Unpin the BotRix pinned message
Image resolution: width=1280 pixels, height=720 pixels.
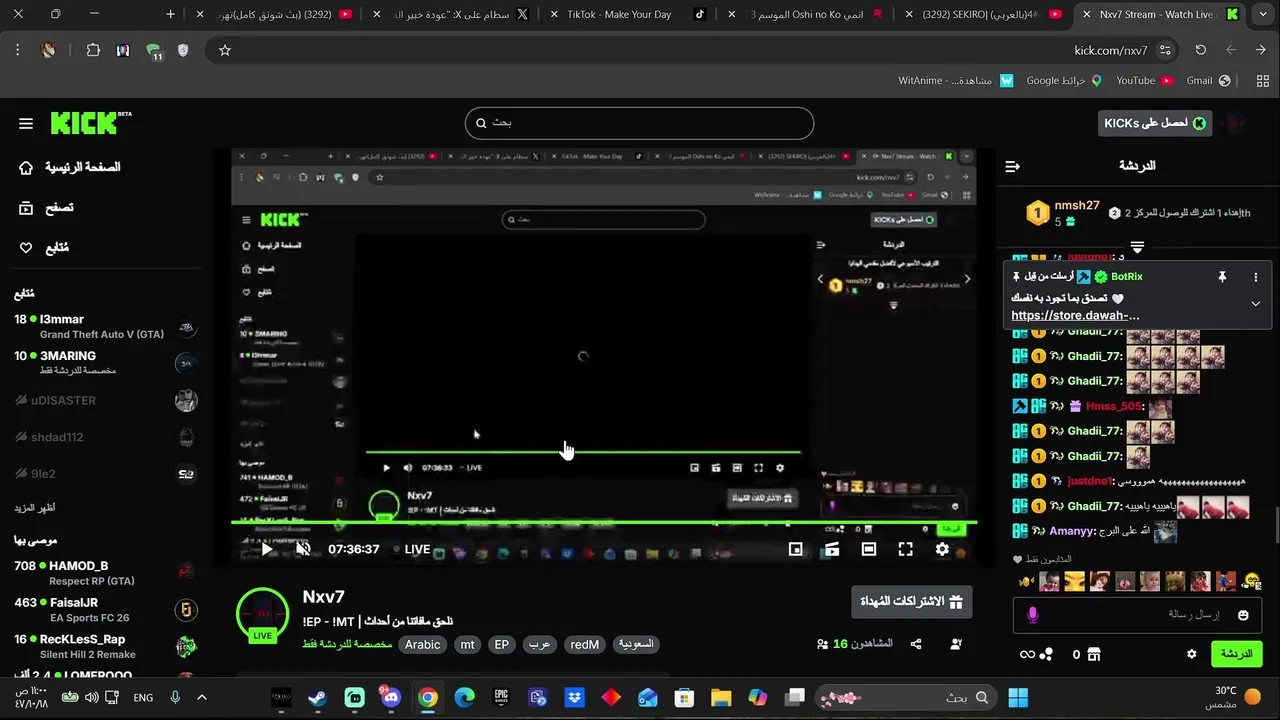click(1222, 277)
